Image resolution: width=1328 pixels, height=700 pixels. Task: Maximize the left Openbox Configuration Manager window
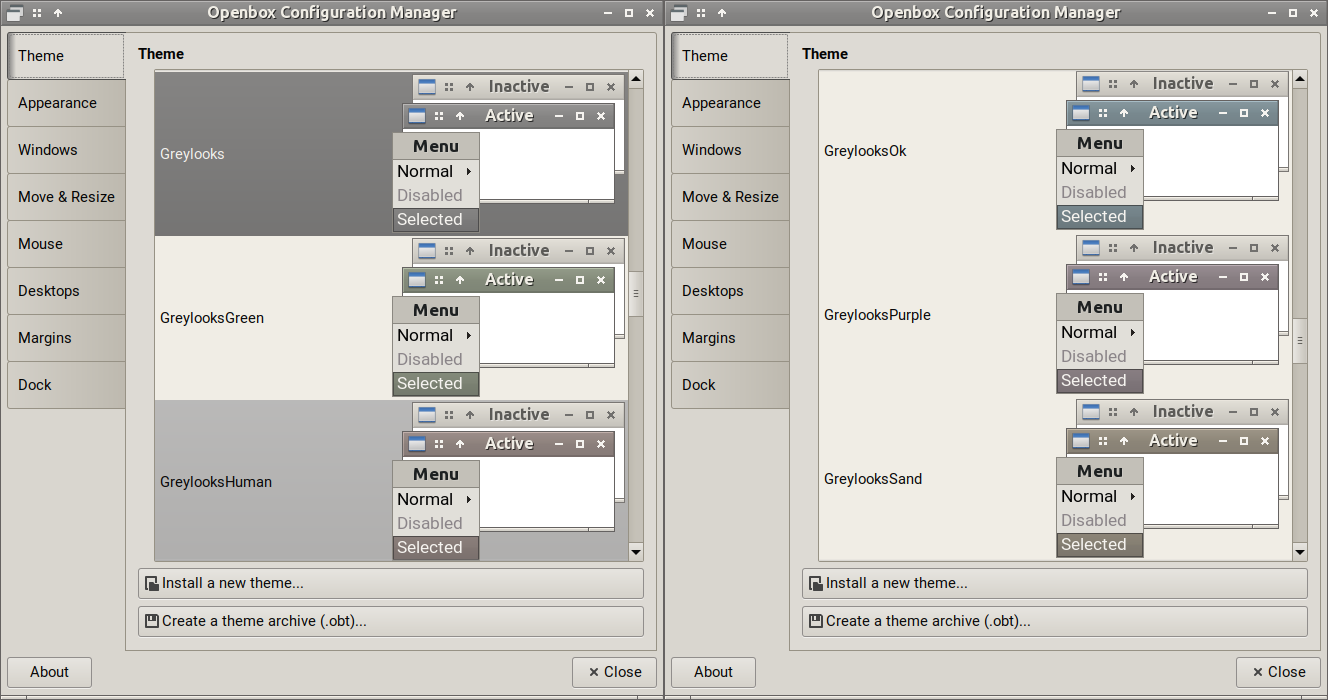click(x=628, y=13)
